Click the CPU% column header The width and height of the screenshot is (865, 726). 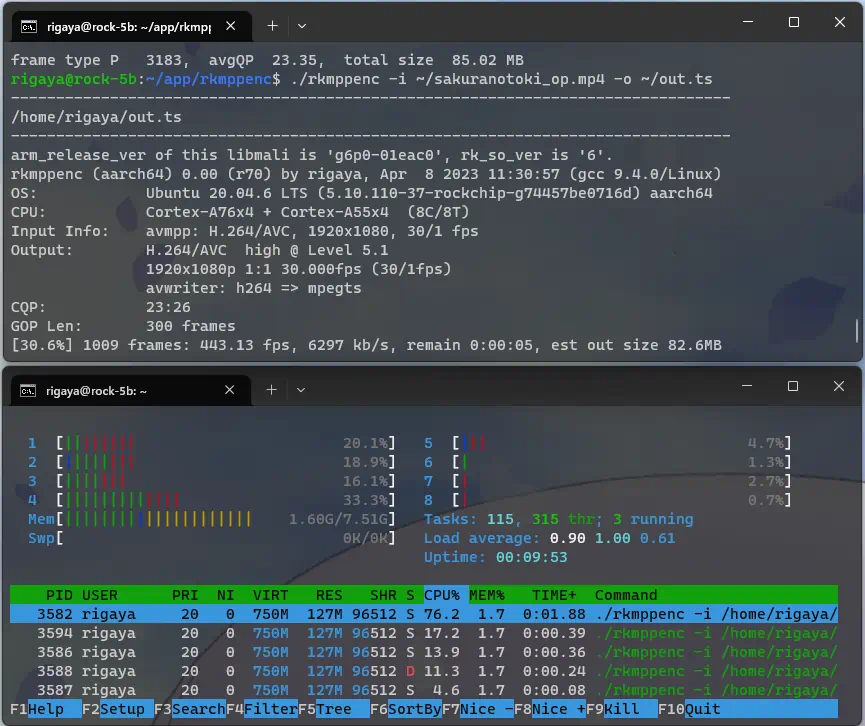click(446, 595)
